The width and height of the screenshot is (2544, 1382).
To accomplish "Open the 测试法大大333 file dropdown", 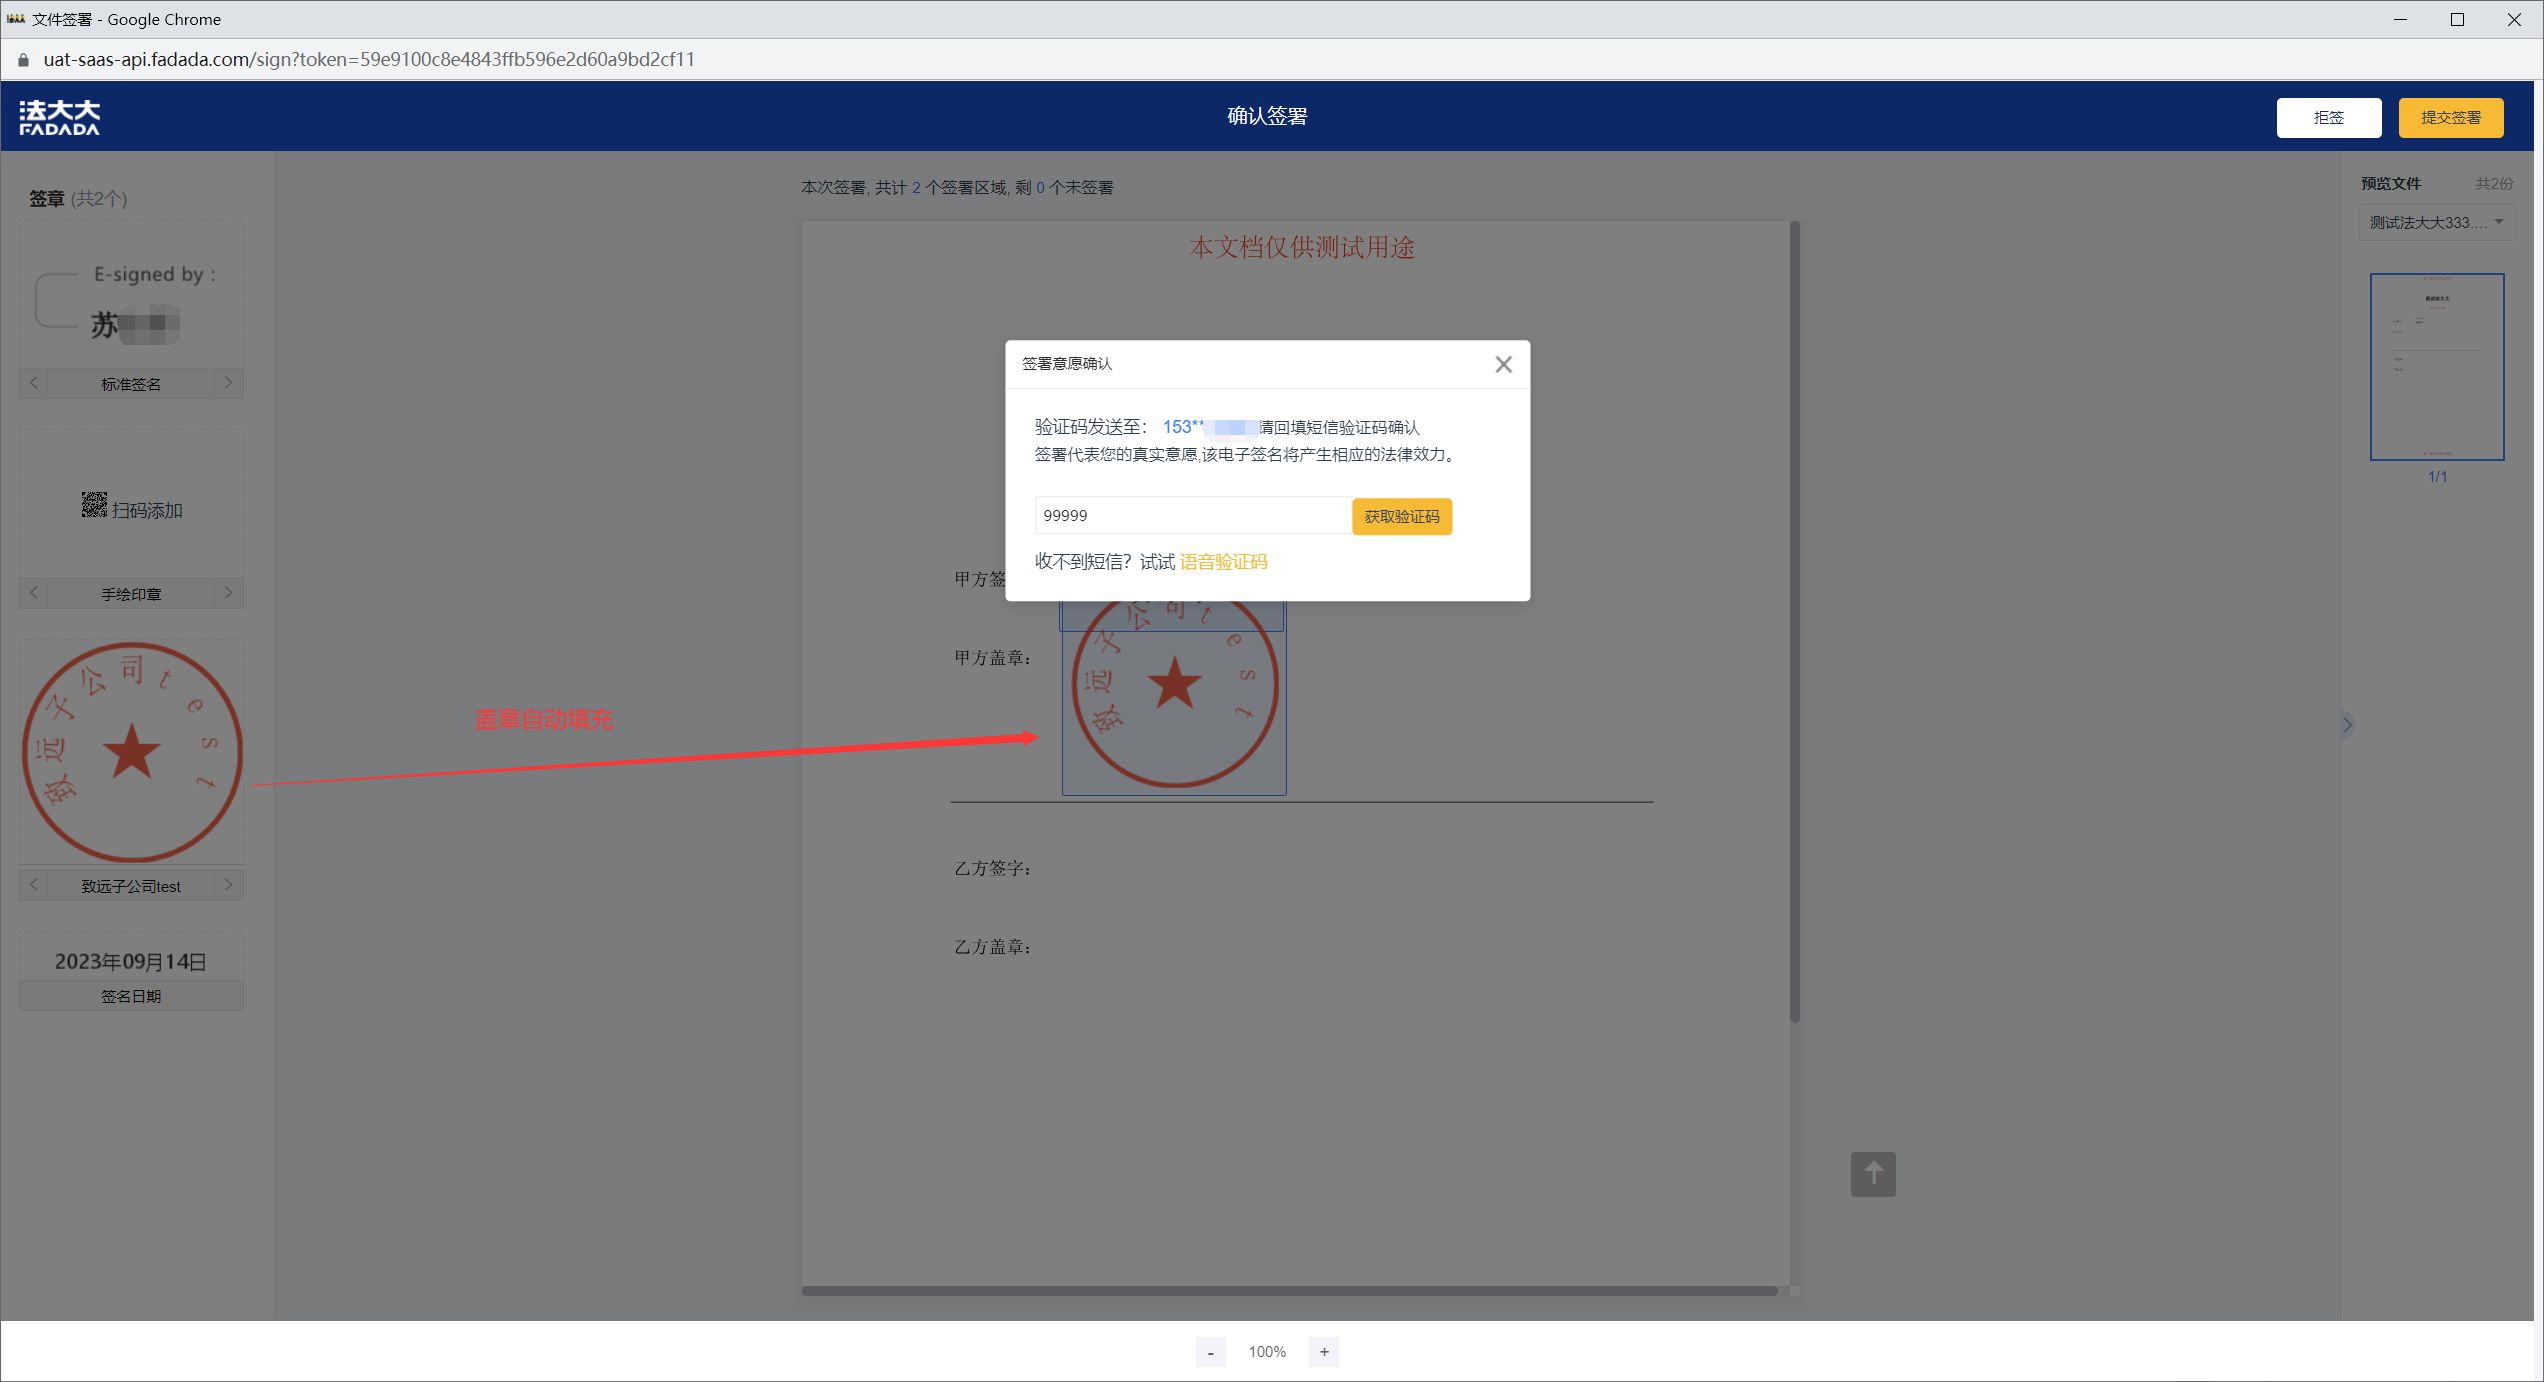I will 2436,222.
